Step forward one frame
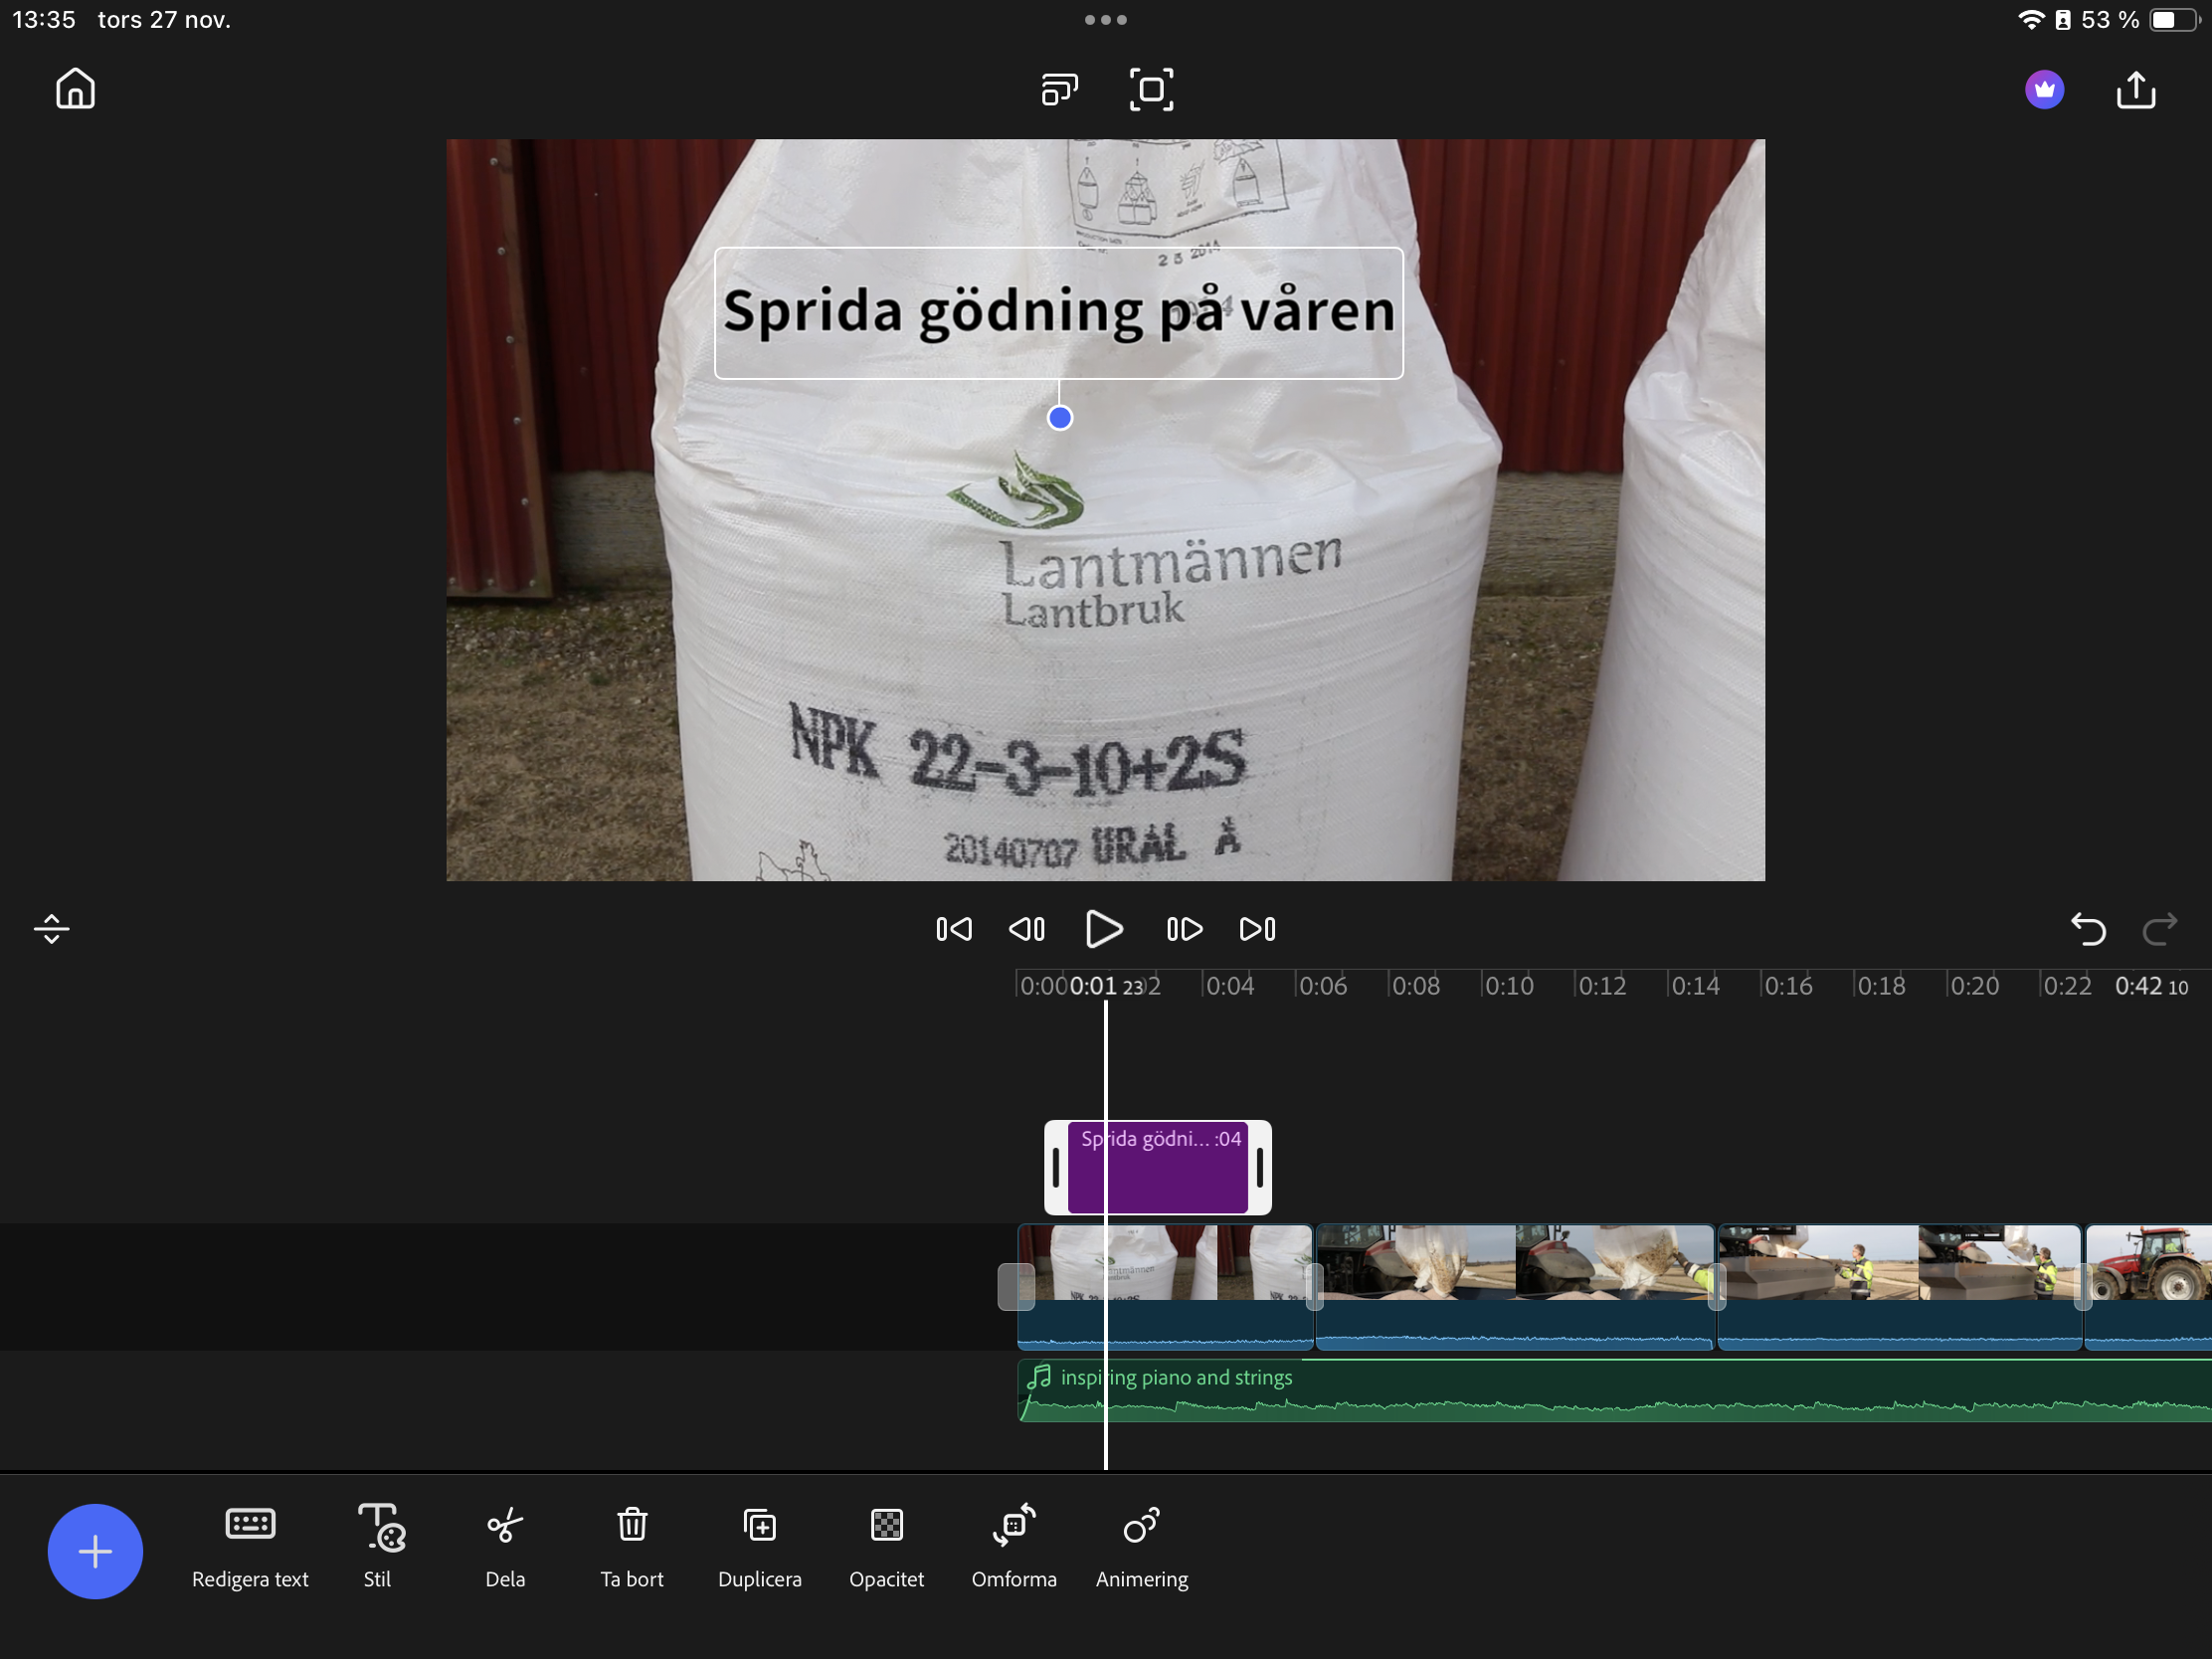Screen dimensions: 2212x1659 [x=1184, y=929]
